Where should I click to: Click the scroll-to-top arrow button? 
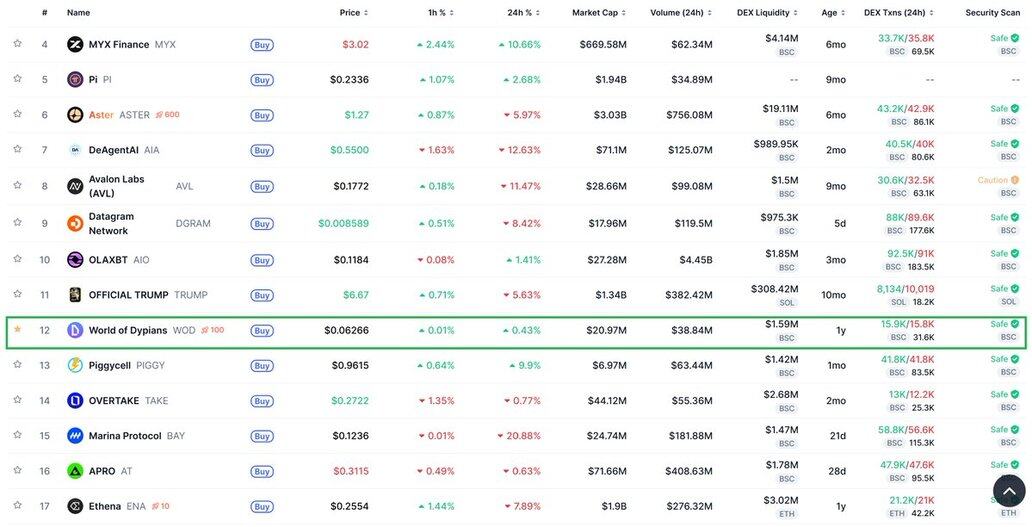click(x=1009, y=491)
